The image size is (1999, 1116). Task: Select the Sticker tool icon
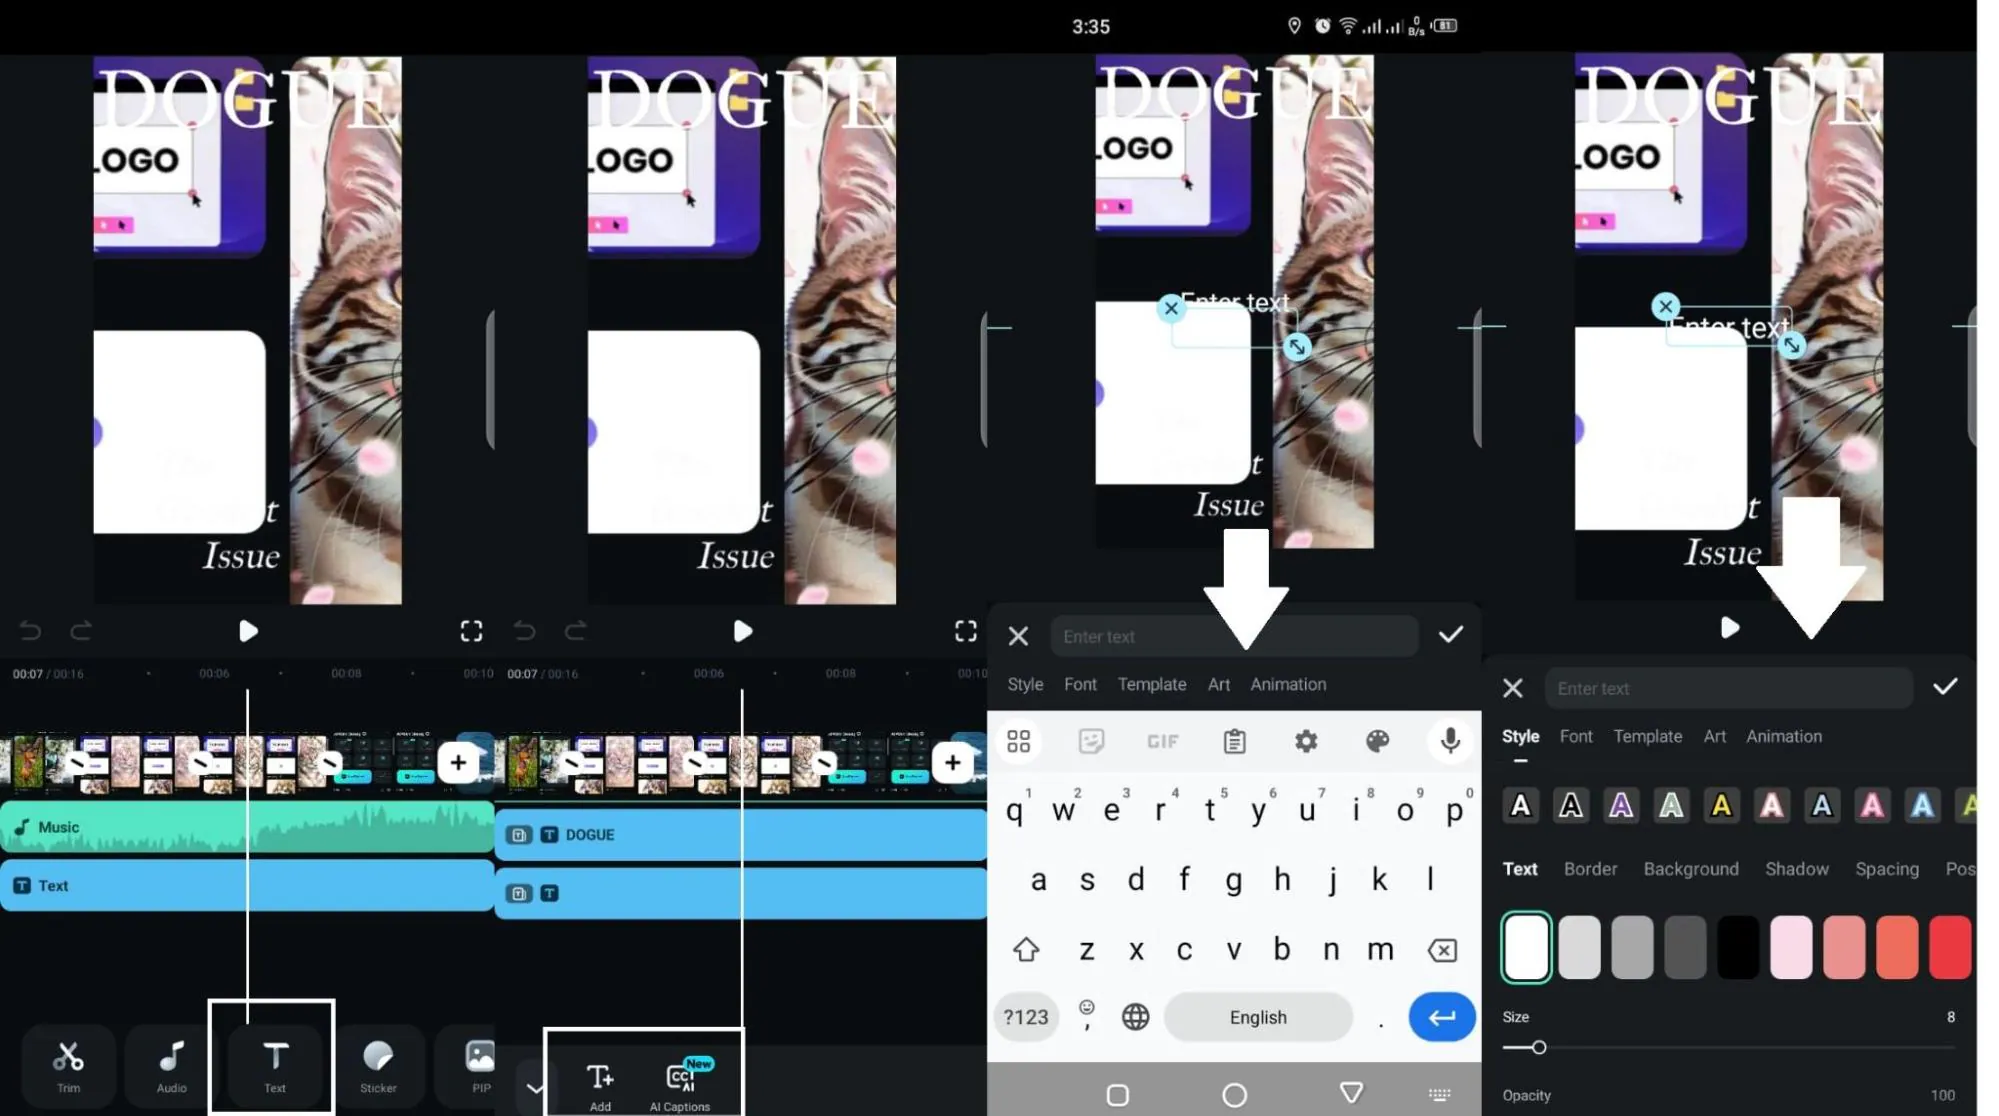376,1064
